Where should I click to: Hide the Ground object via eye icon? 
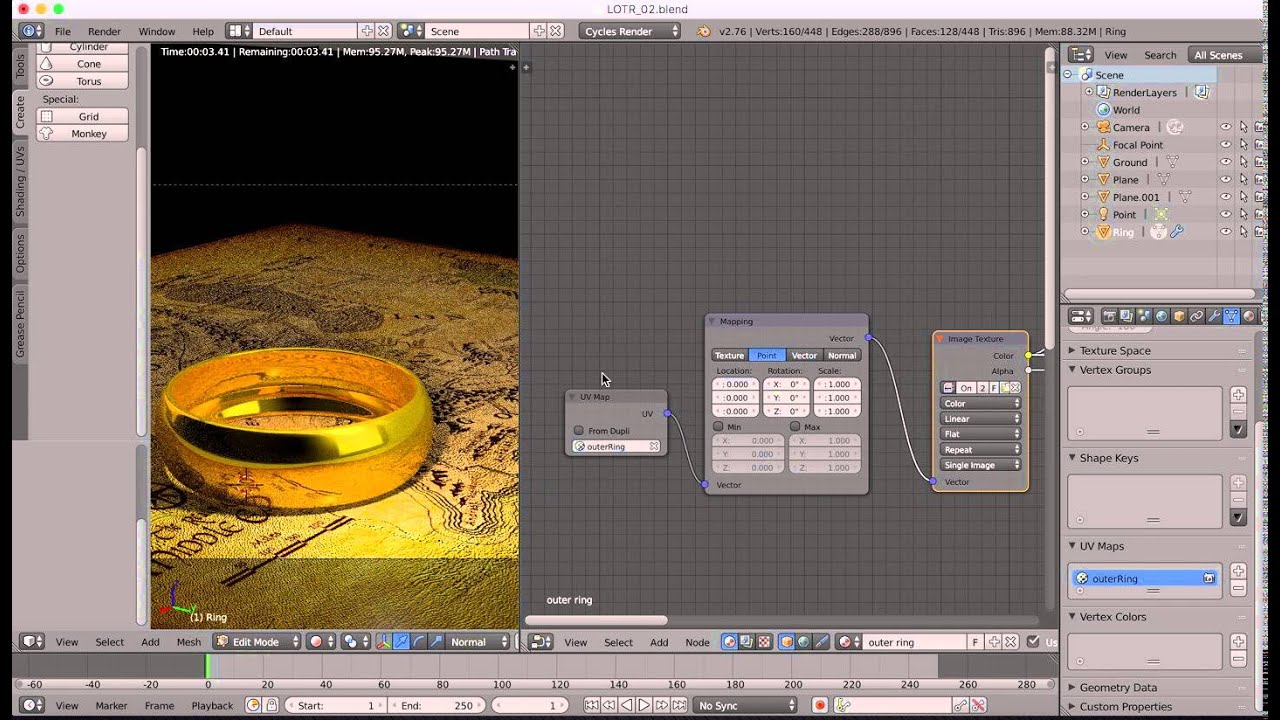(1225, 162)
